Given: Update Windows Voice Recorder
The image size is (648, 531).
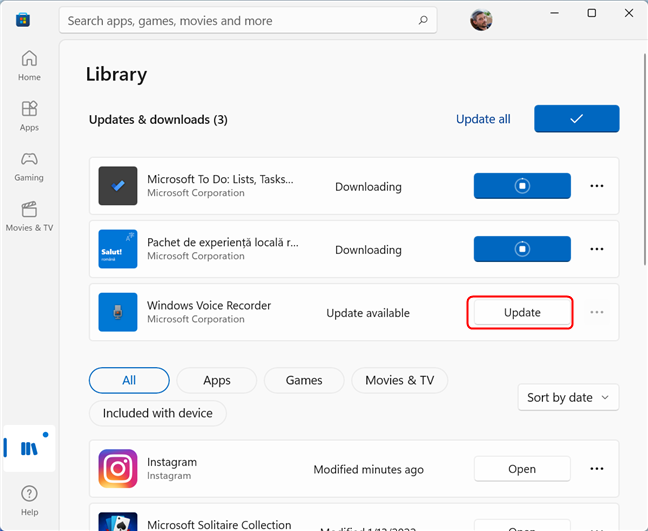Looking at the screenshot, I should (522, 312).
